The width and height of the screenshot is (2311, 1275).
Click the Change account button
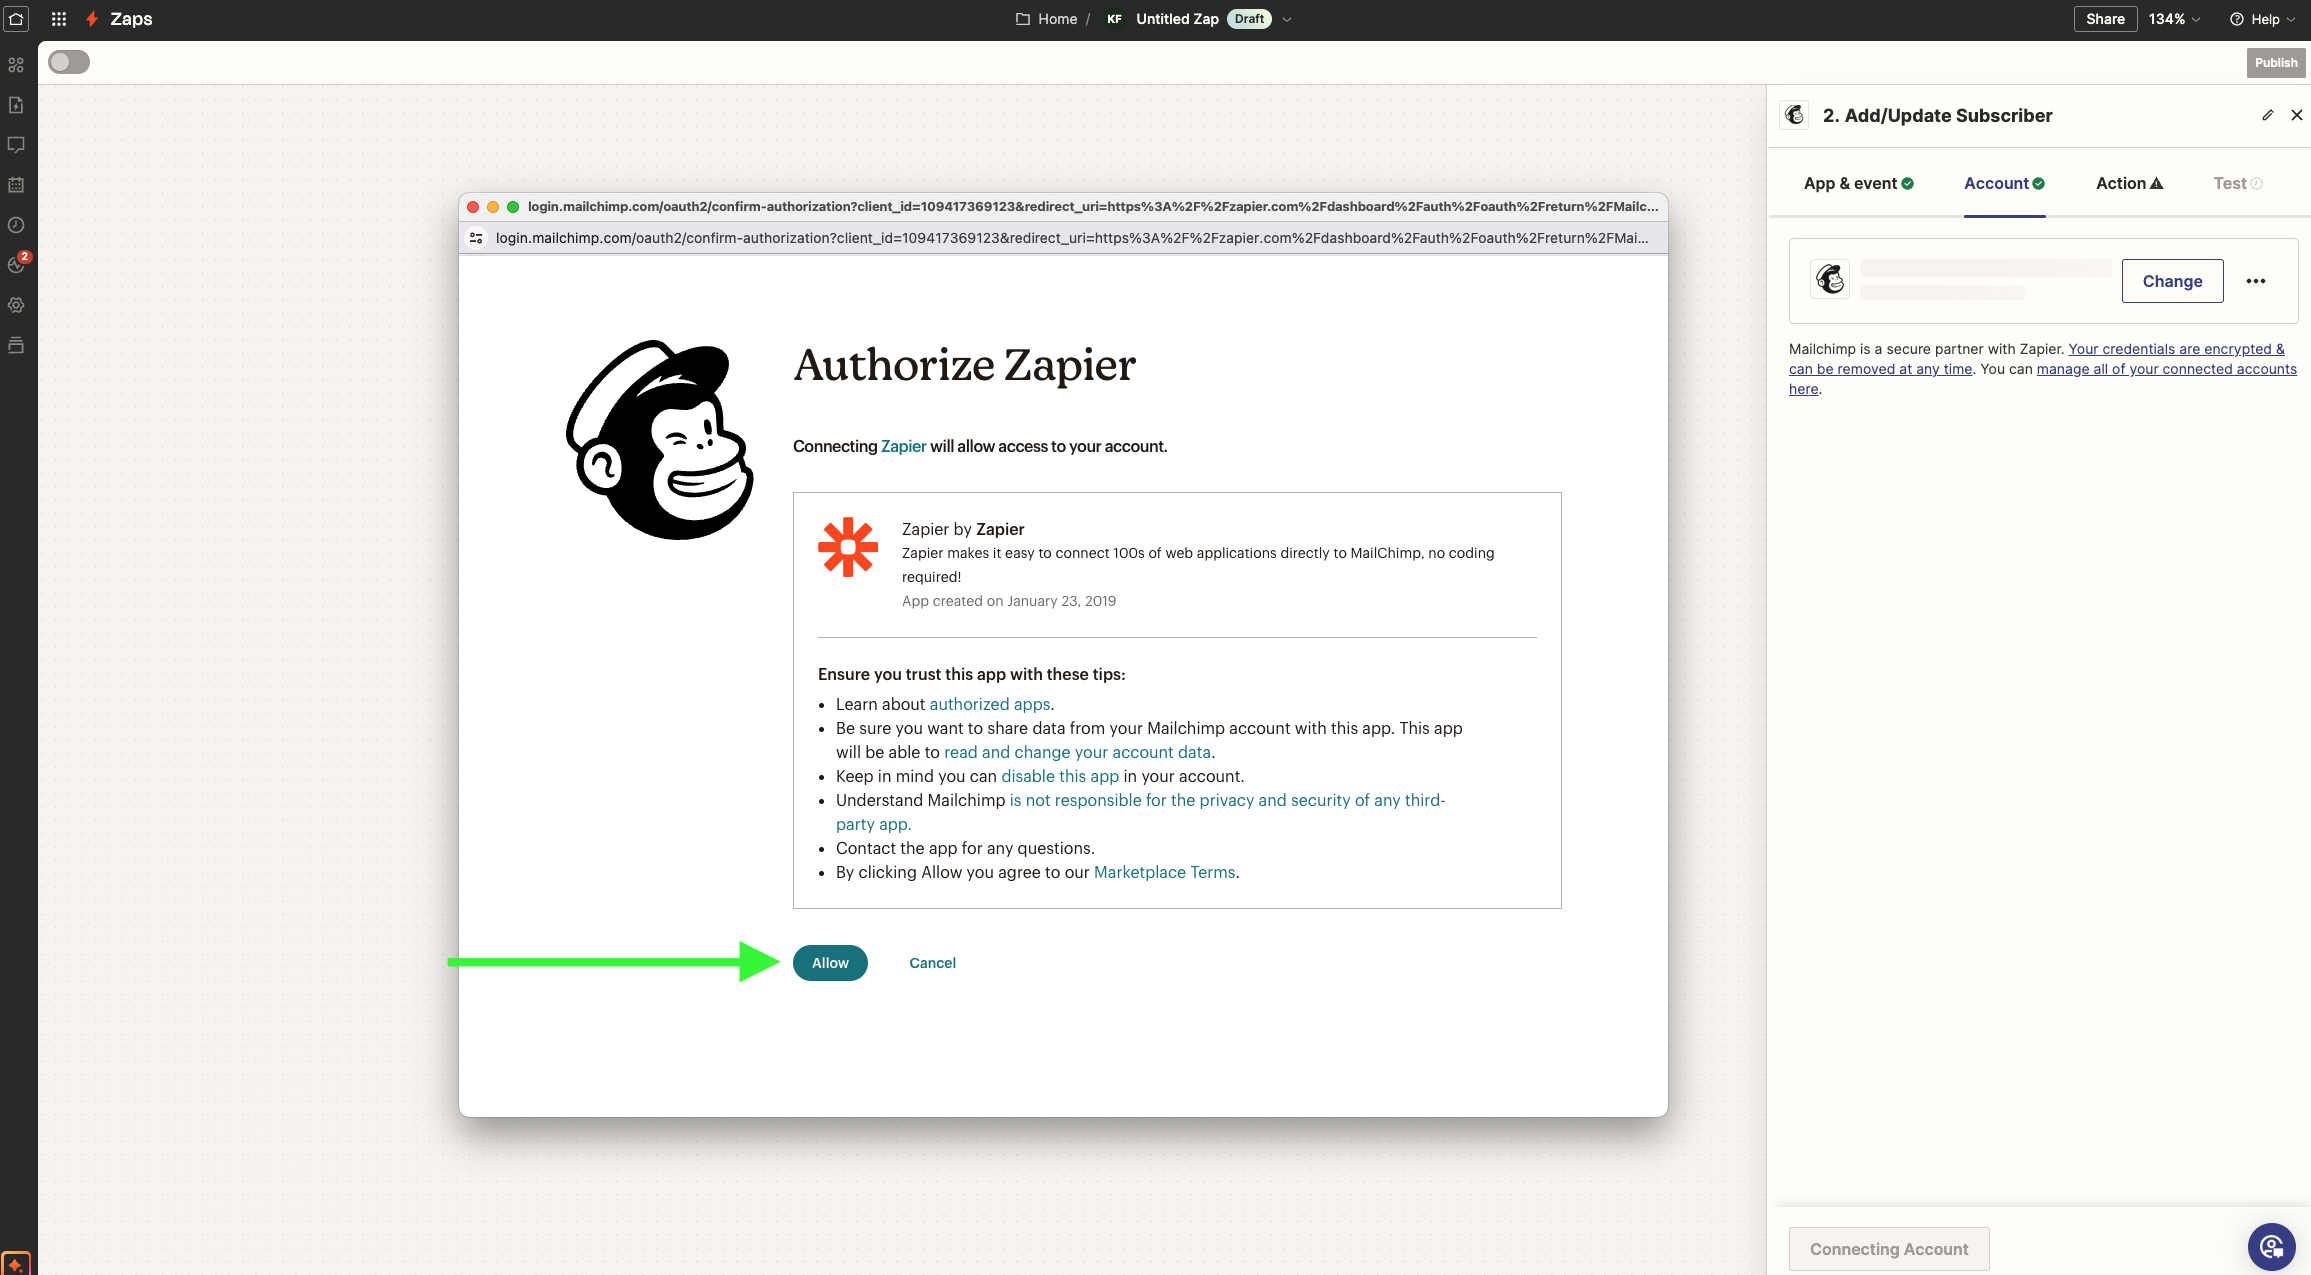pos(2172,281)
